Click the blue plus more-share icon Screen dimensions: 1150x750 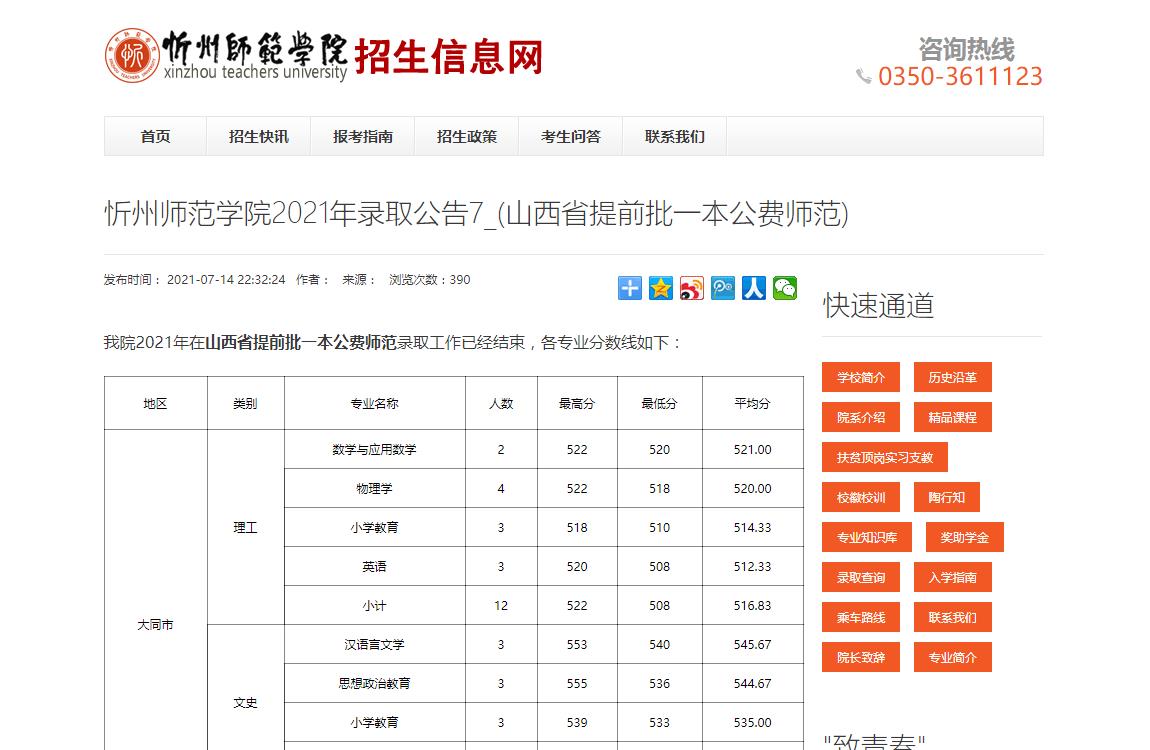(x=629, y=289)
